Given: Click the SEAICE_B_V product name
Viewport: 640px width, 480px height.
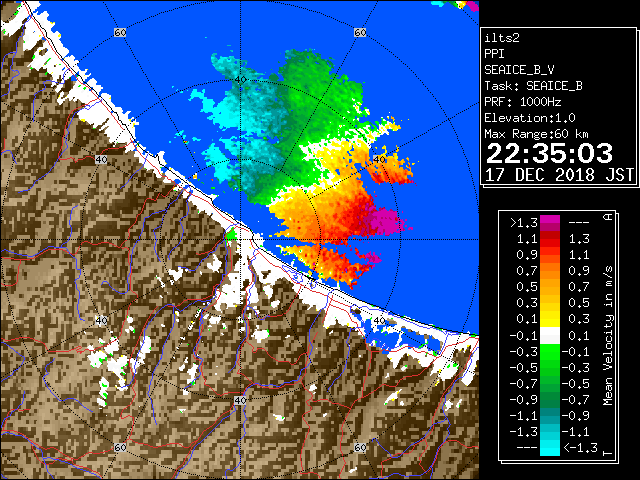Looking at the screenshot, I should click(519, 70).
